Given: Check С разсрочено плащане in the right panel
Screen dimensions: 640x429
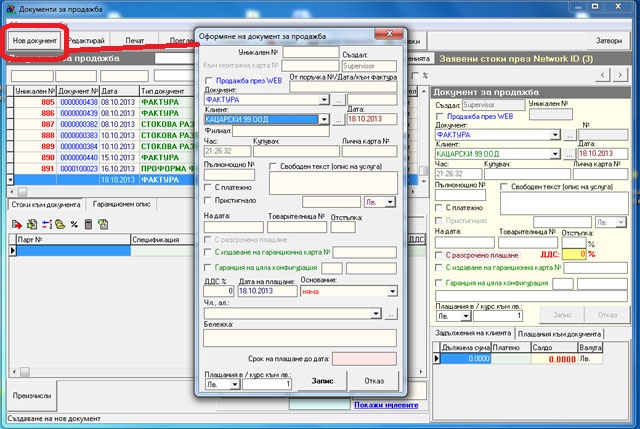Looking at the screenshot, I should coord(439,256).
